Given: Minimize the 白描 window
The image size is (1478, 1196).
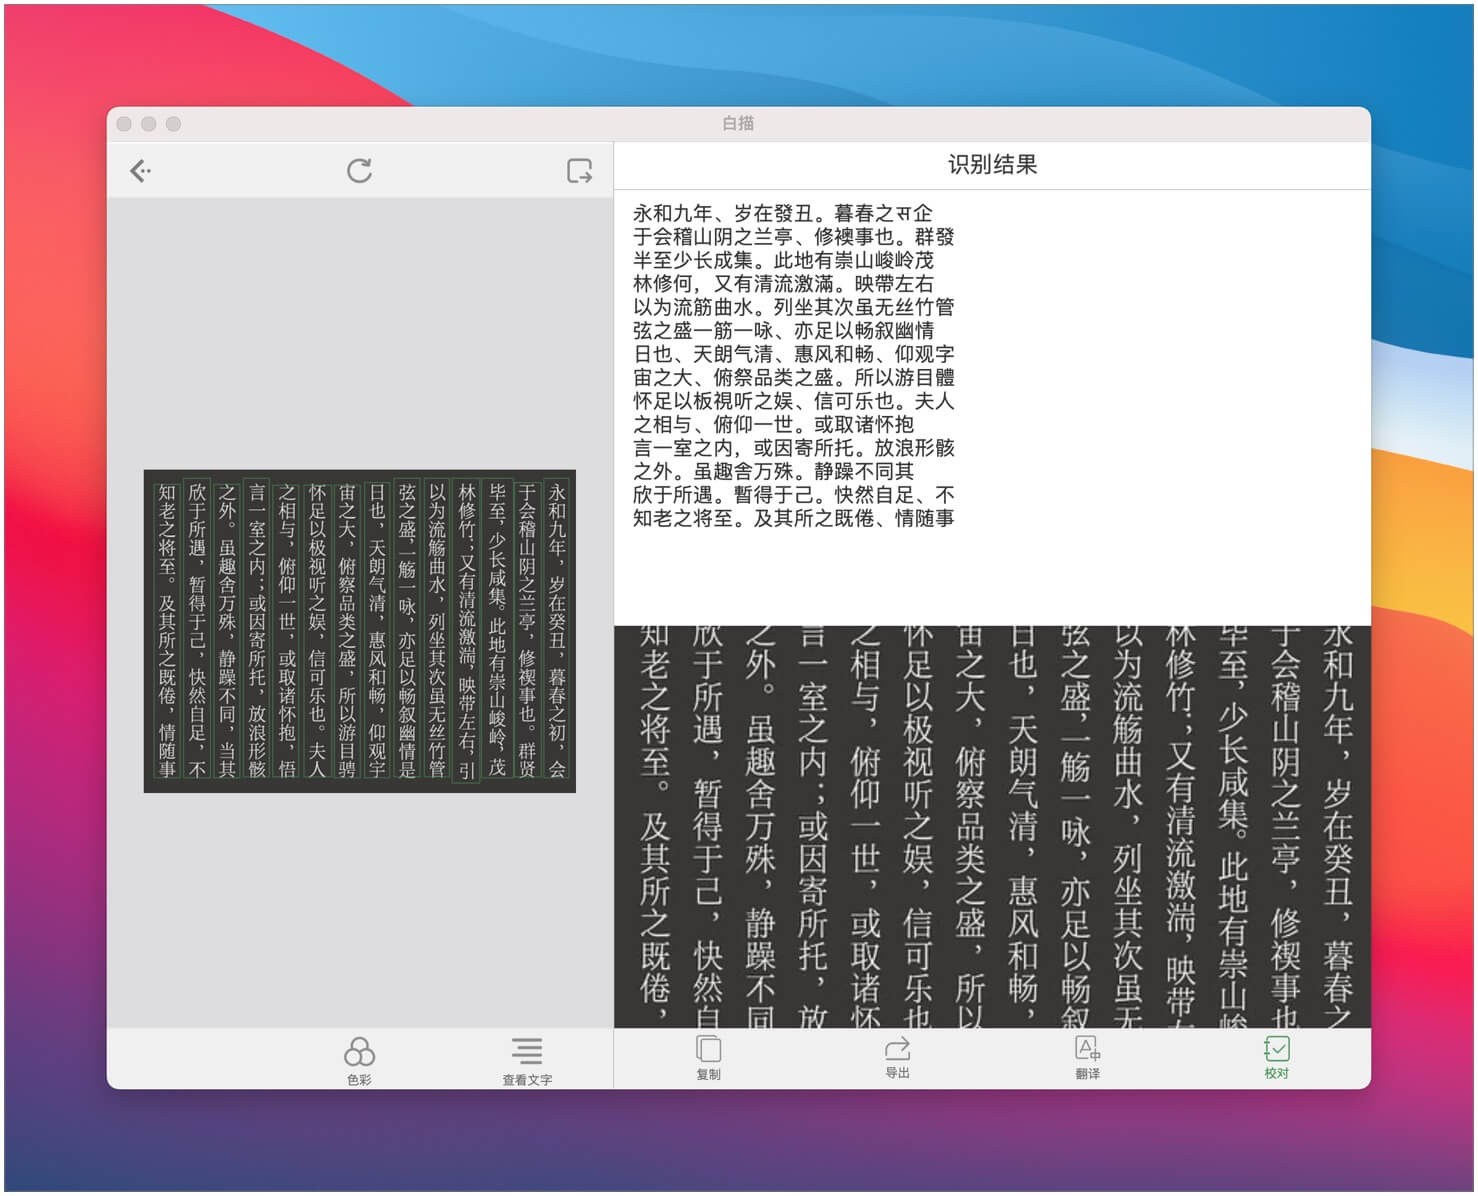Looking at the screenshot, I should coord(149,124).
